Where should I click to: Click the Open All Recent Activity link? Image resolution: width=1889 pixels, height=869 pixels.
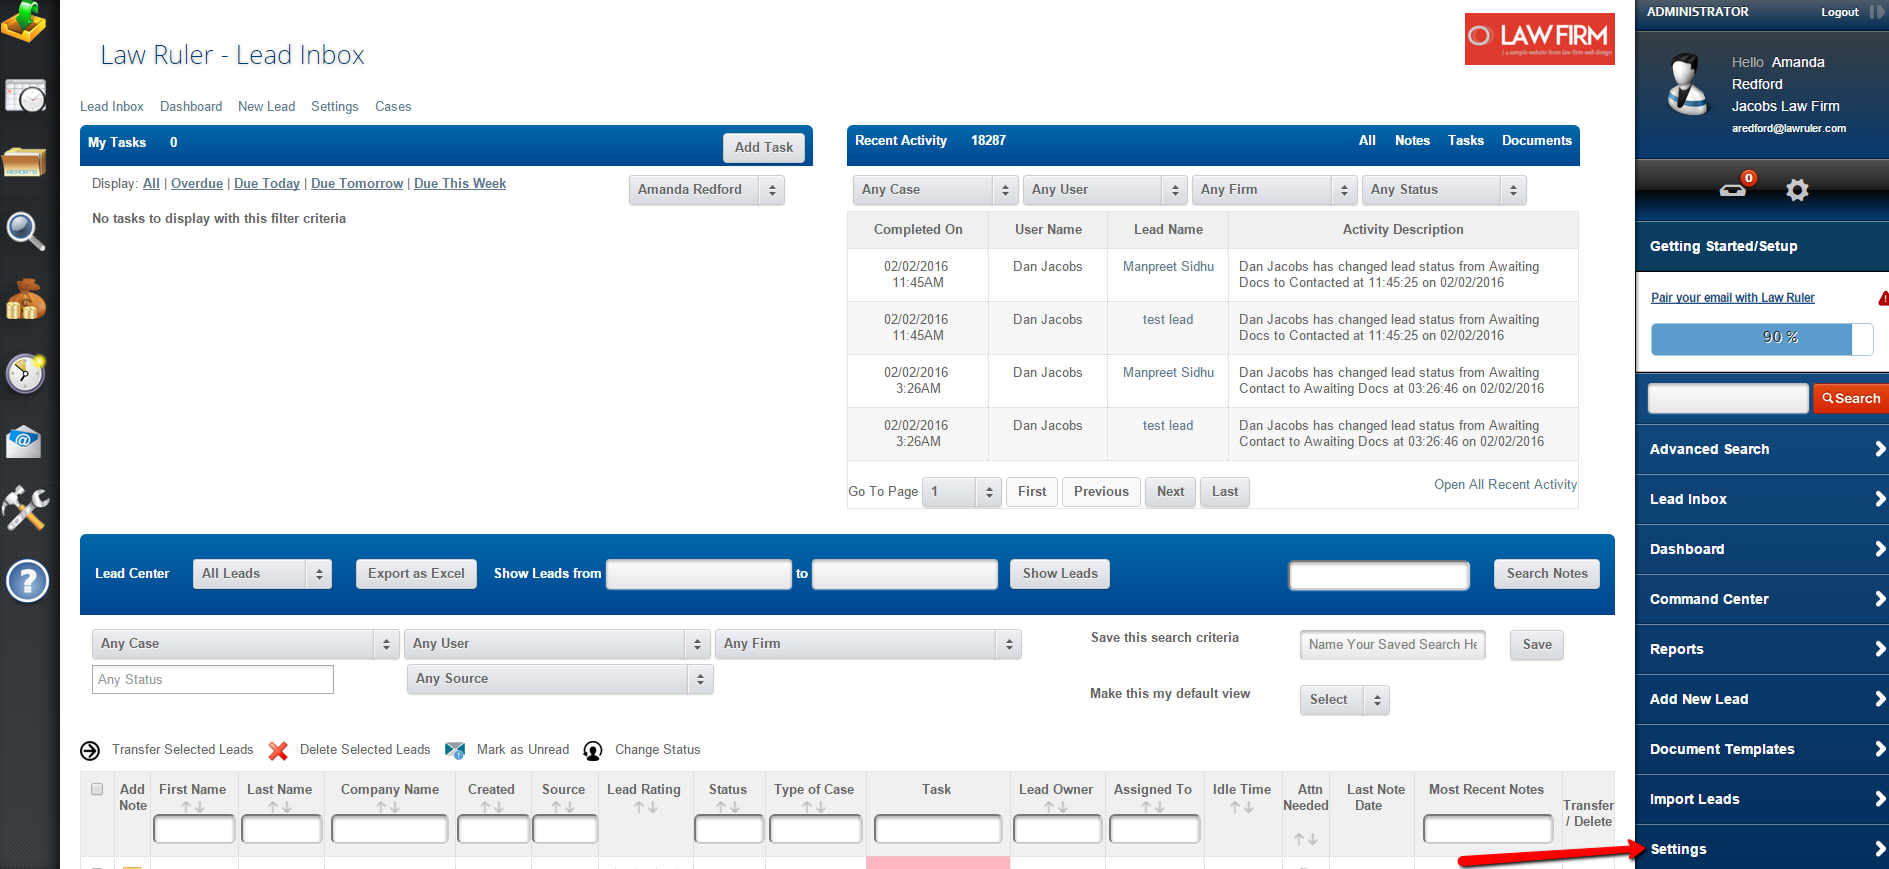pos(1505,485)
